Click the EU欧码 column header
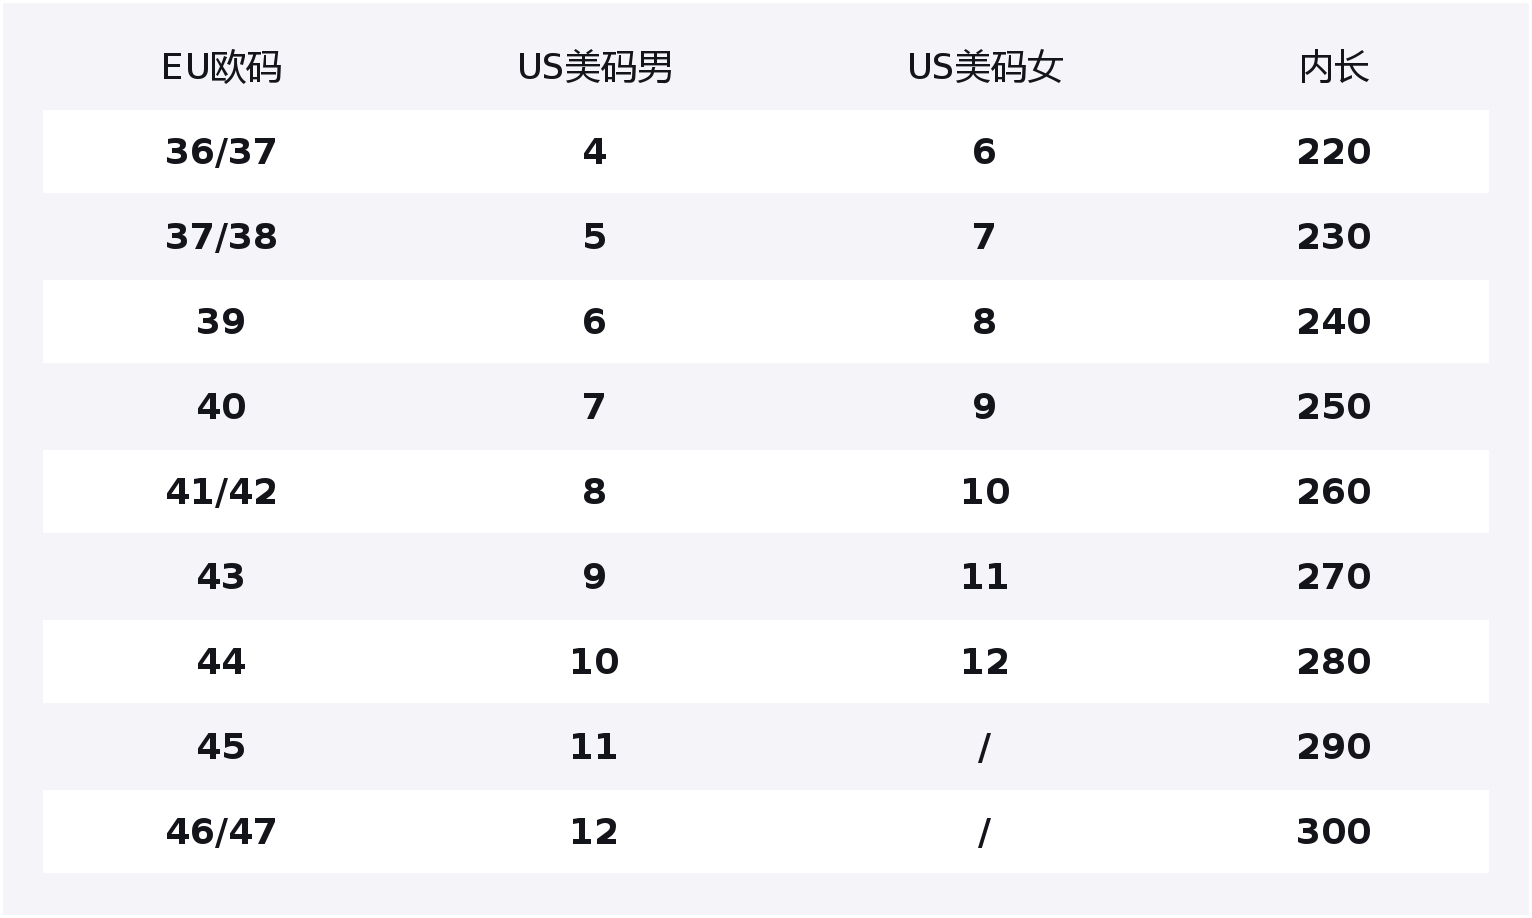This screenshot has width=1532, height=918. (x=221, y=68)
